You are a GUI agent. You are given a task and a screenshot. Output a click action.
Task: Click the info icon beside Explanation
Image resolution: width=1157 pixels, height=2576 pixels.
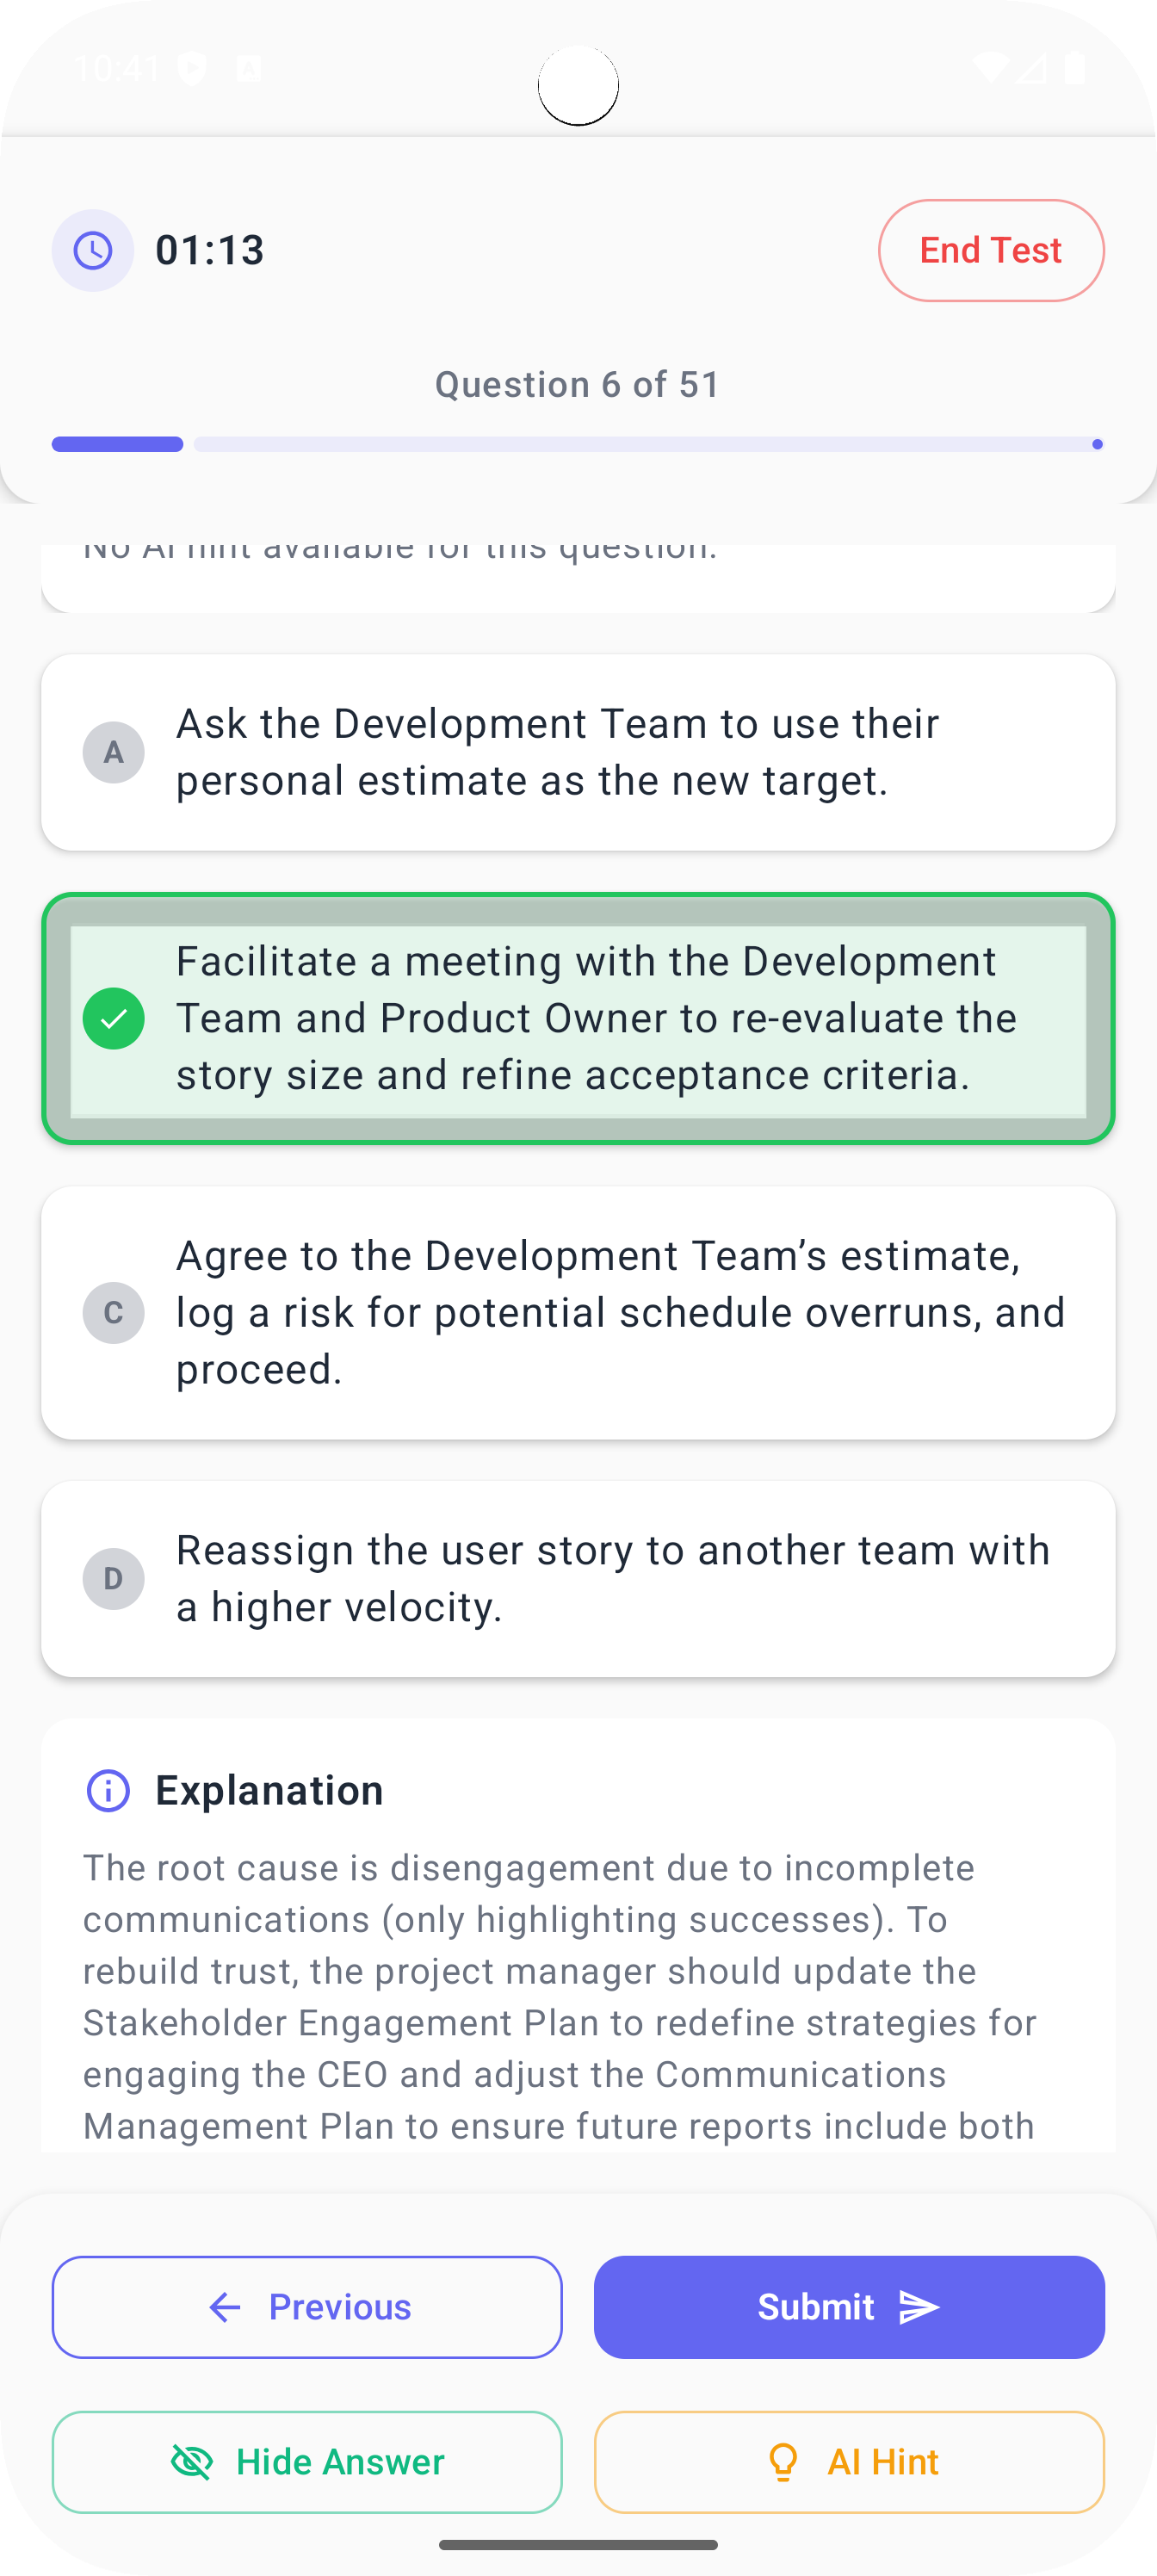(x=108, y=1790)
